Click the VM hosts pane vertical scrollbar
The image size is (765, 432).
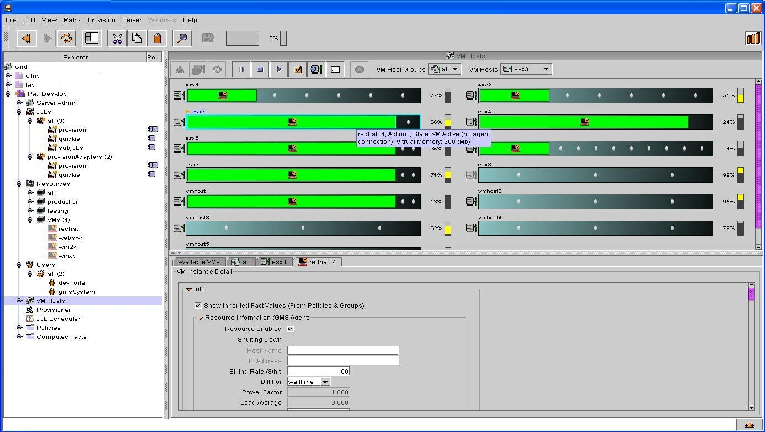tap(758, 164)
